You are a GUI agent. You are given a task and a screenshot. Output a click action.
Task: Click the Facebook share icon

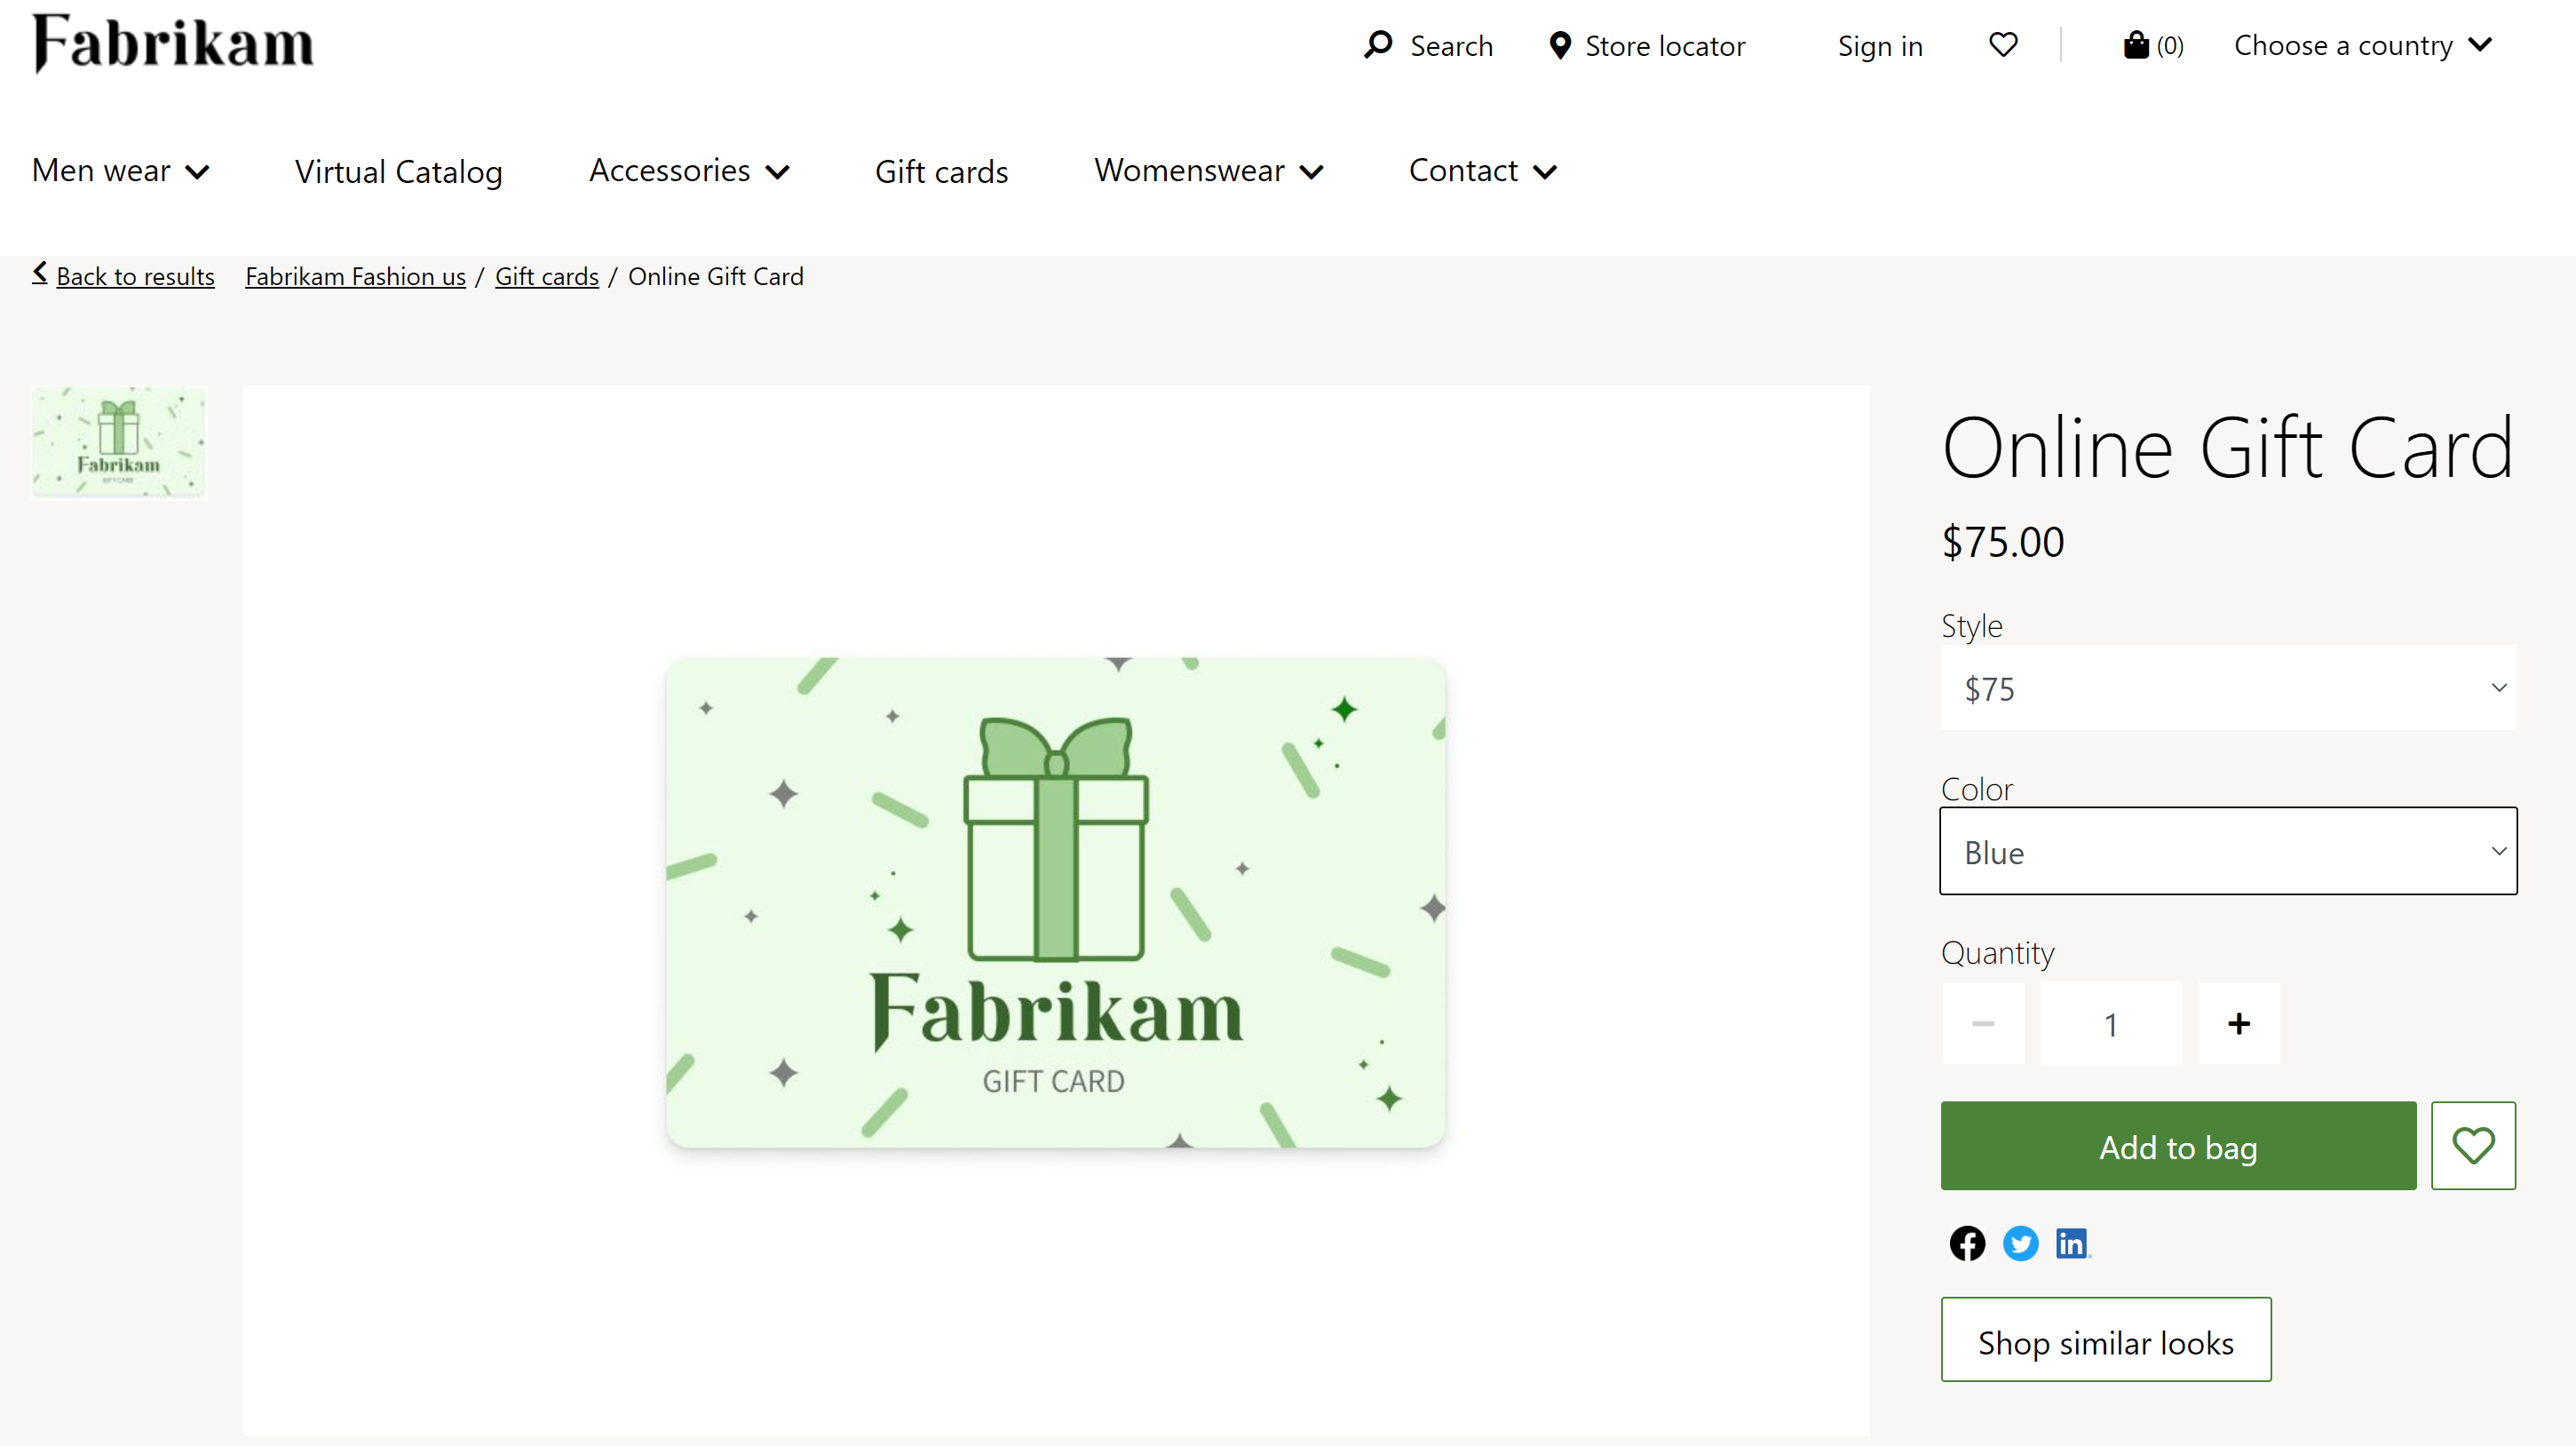(x=1968, y=1243)
